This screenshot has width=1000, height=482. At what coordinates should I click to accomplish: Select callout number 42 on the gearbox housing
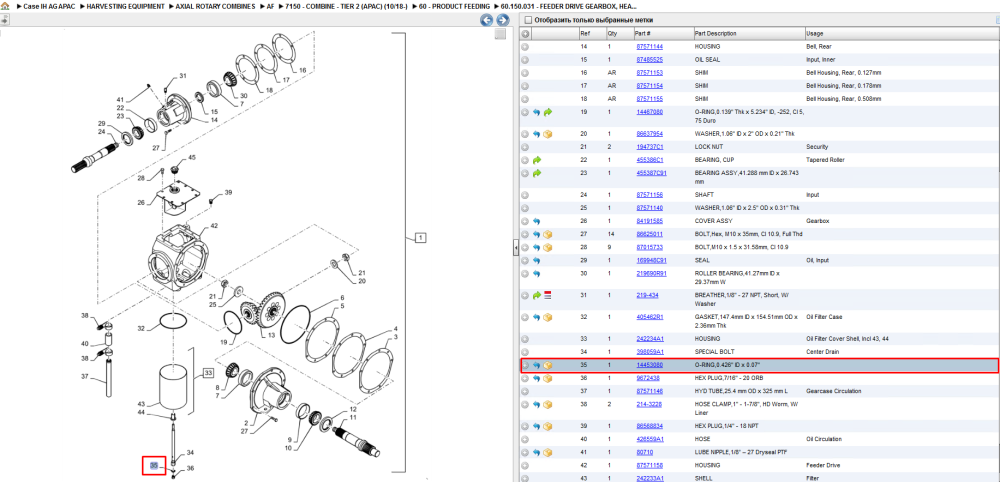click(x=214, y=226)
